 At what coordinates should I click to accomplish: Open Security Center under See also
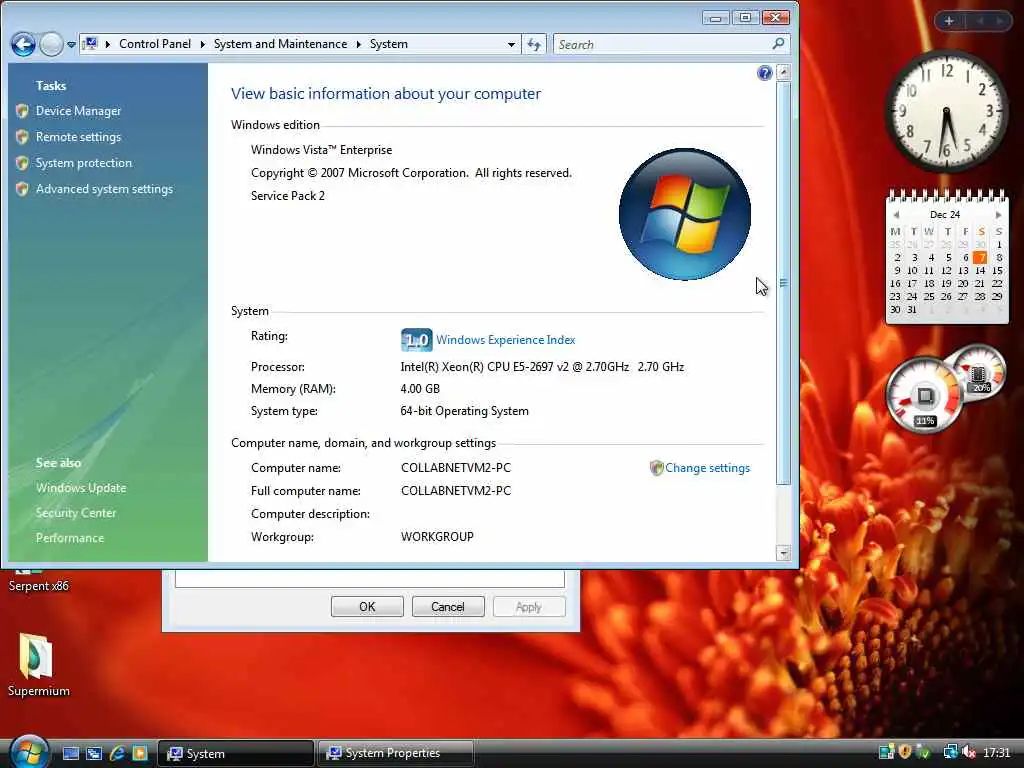pyautogui.click(x=76, y=513)
